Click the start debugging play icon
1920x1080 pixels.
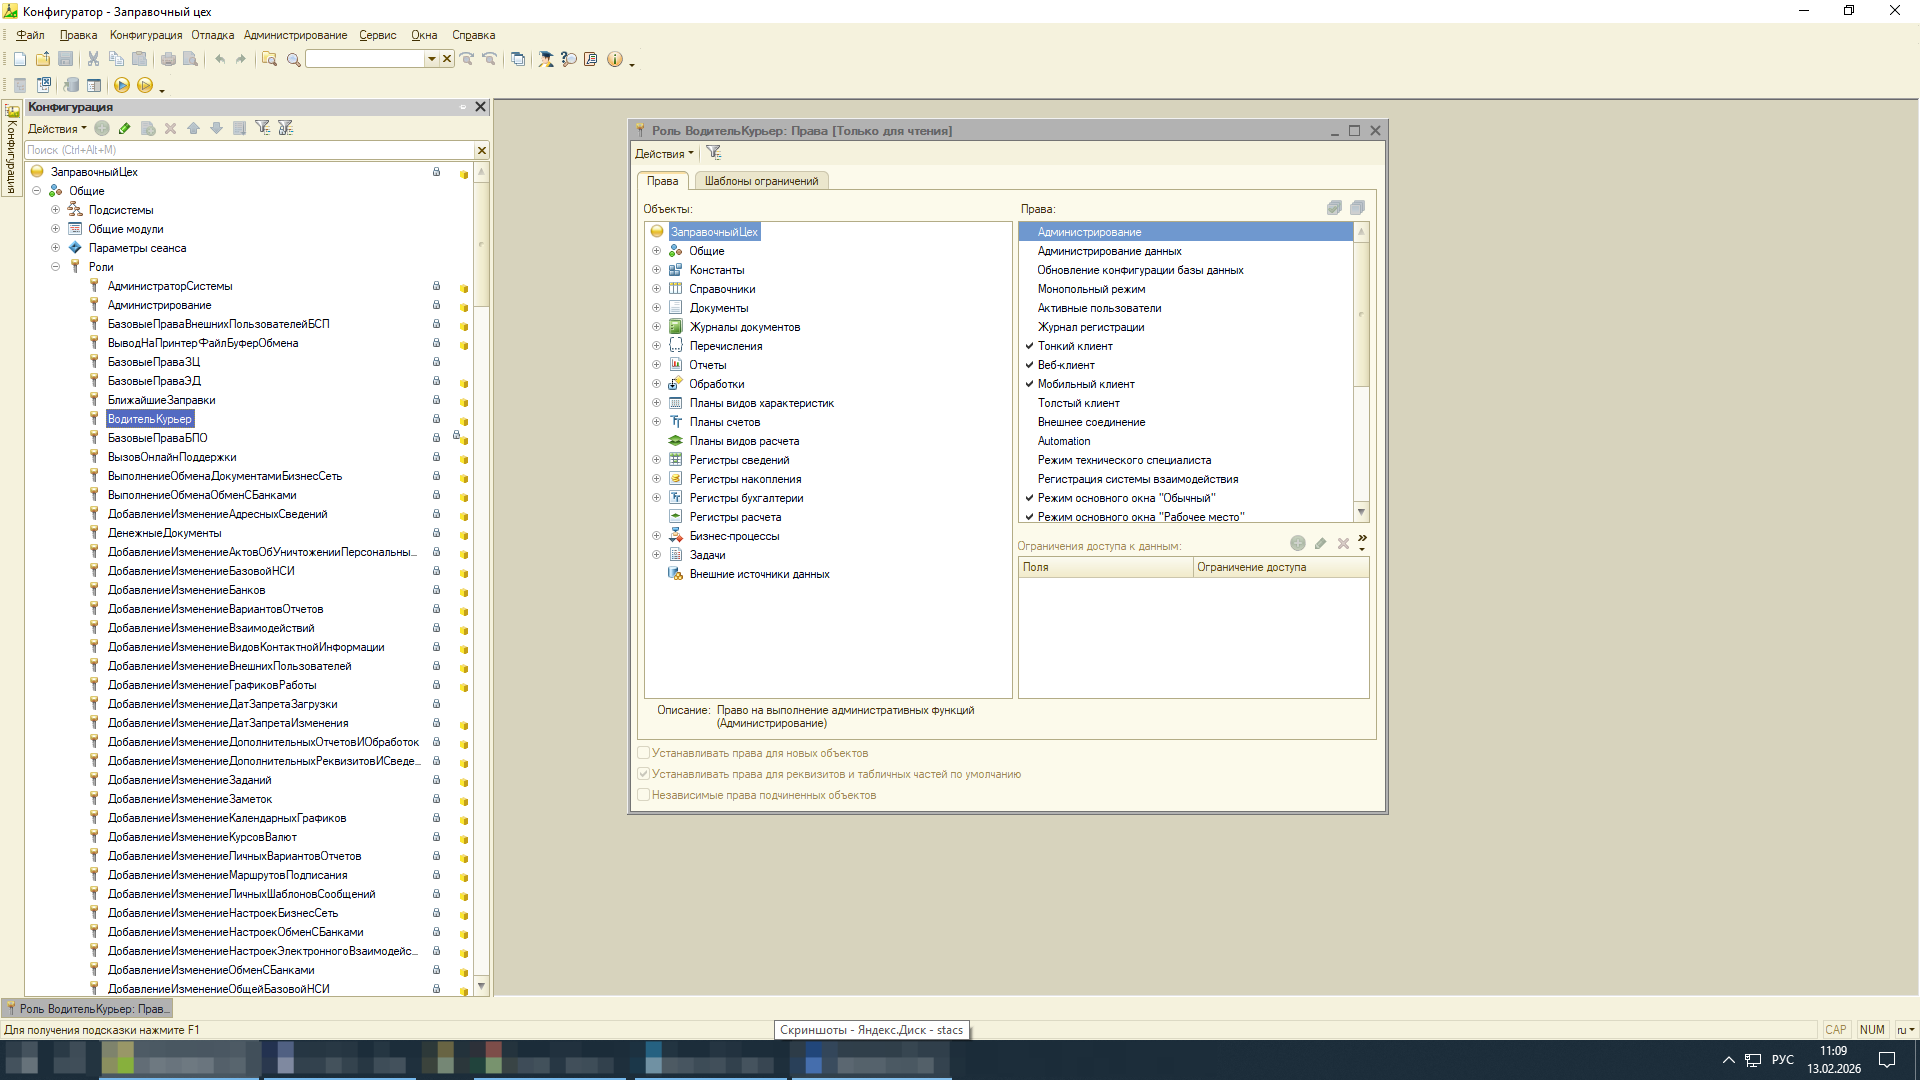click(121, 85)
